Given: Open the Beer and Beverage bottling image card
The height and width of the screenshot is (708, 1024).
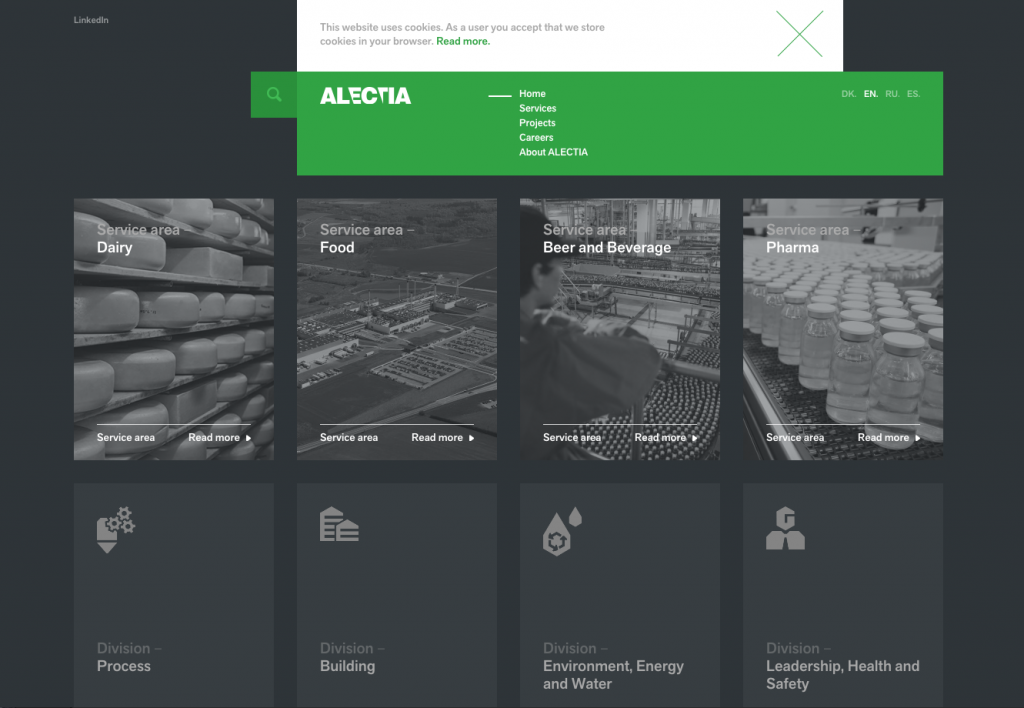Looking at the screenshot, I should 620,329.
